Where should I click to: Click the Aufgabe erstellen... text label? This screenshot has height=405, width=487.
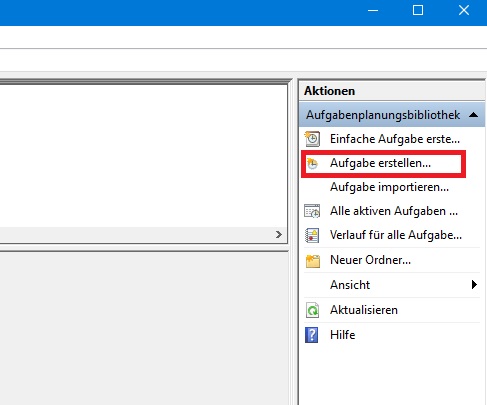[x=380, y=163]
